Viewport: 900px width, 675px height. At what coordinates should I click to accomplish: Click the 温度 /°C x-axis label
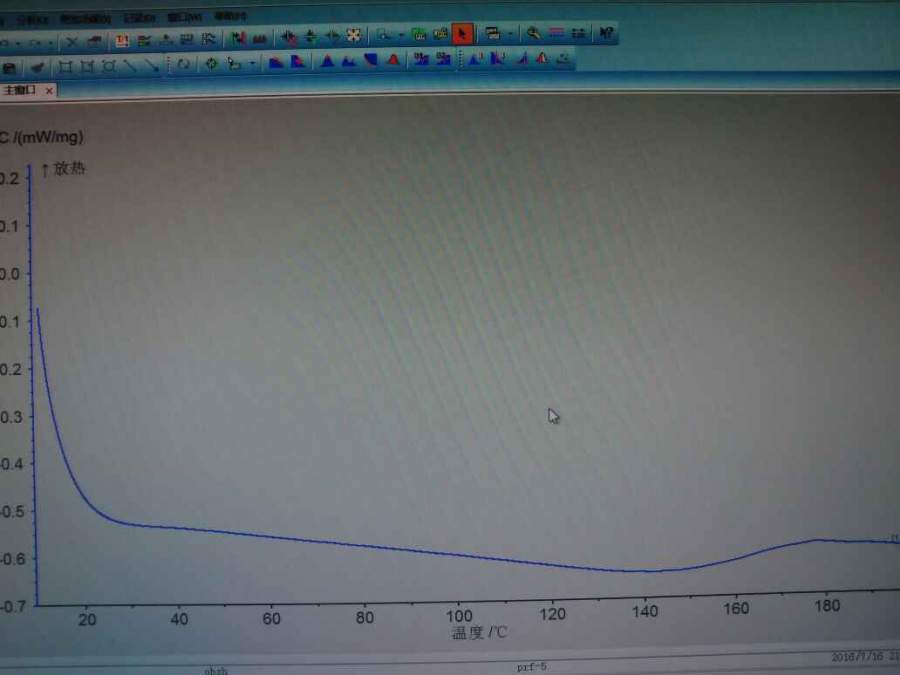pyautogui.click(x=479, y=633)
